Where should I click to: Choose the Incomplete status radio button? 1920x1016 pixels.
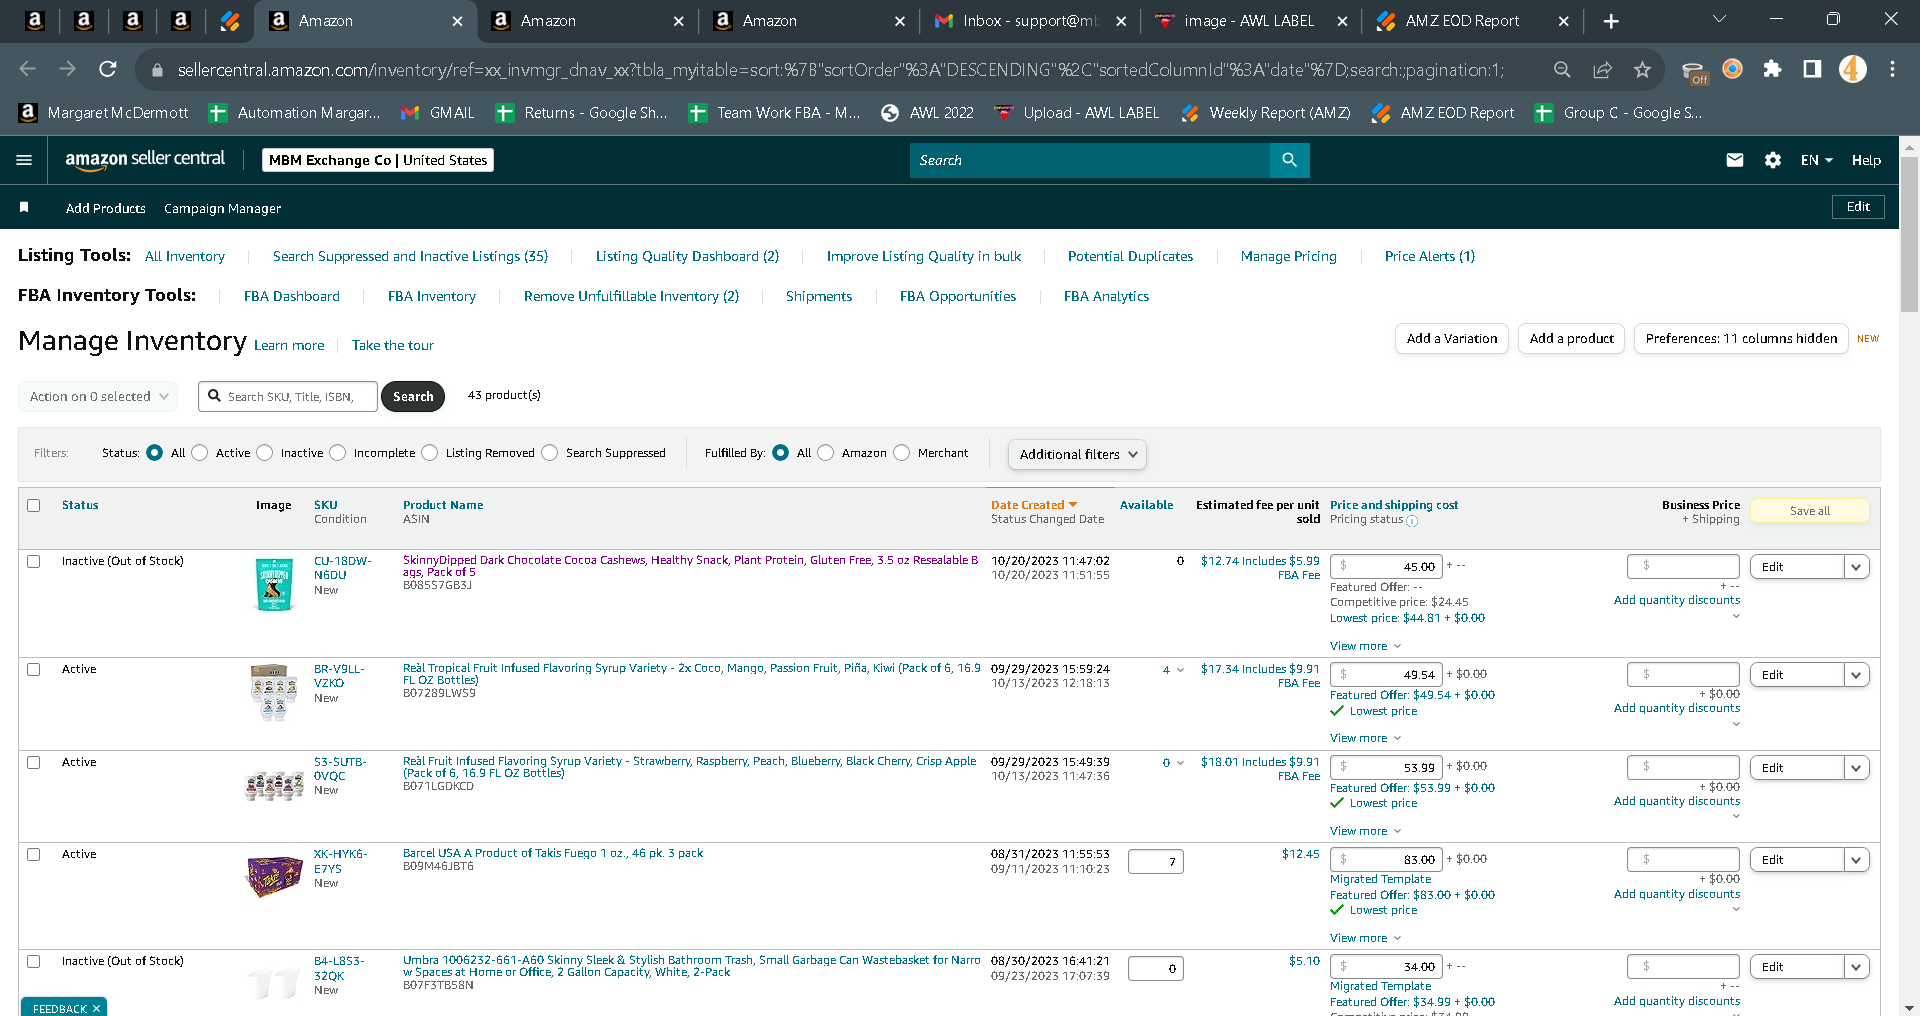(x=338, y=453)
